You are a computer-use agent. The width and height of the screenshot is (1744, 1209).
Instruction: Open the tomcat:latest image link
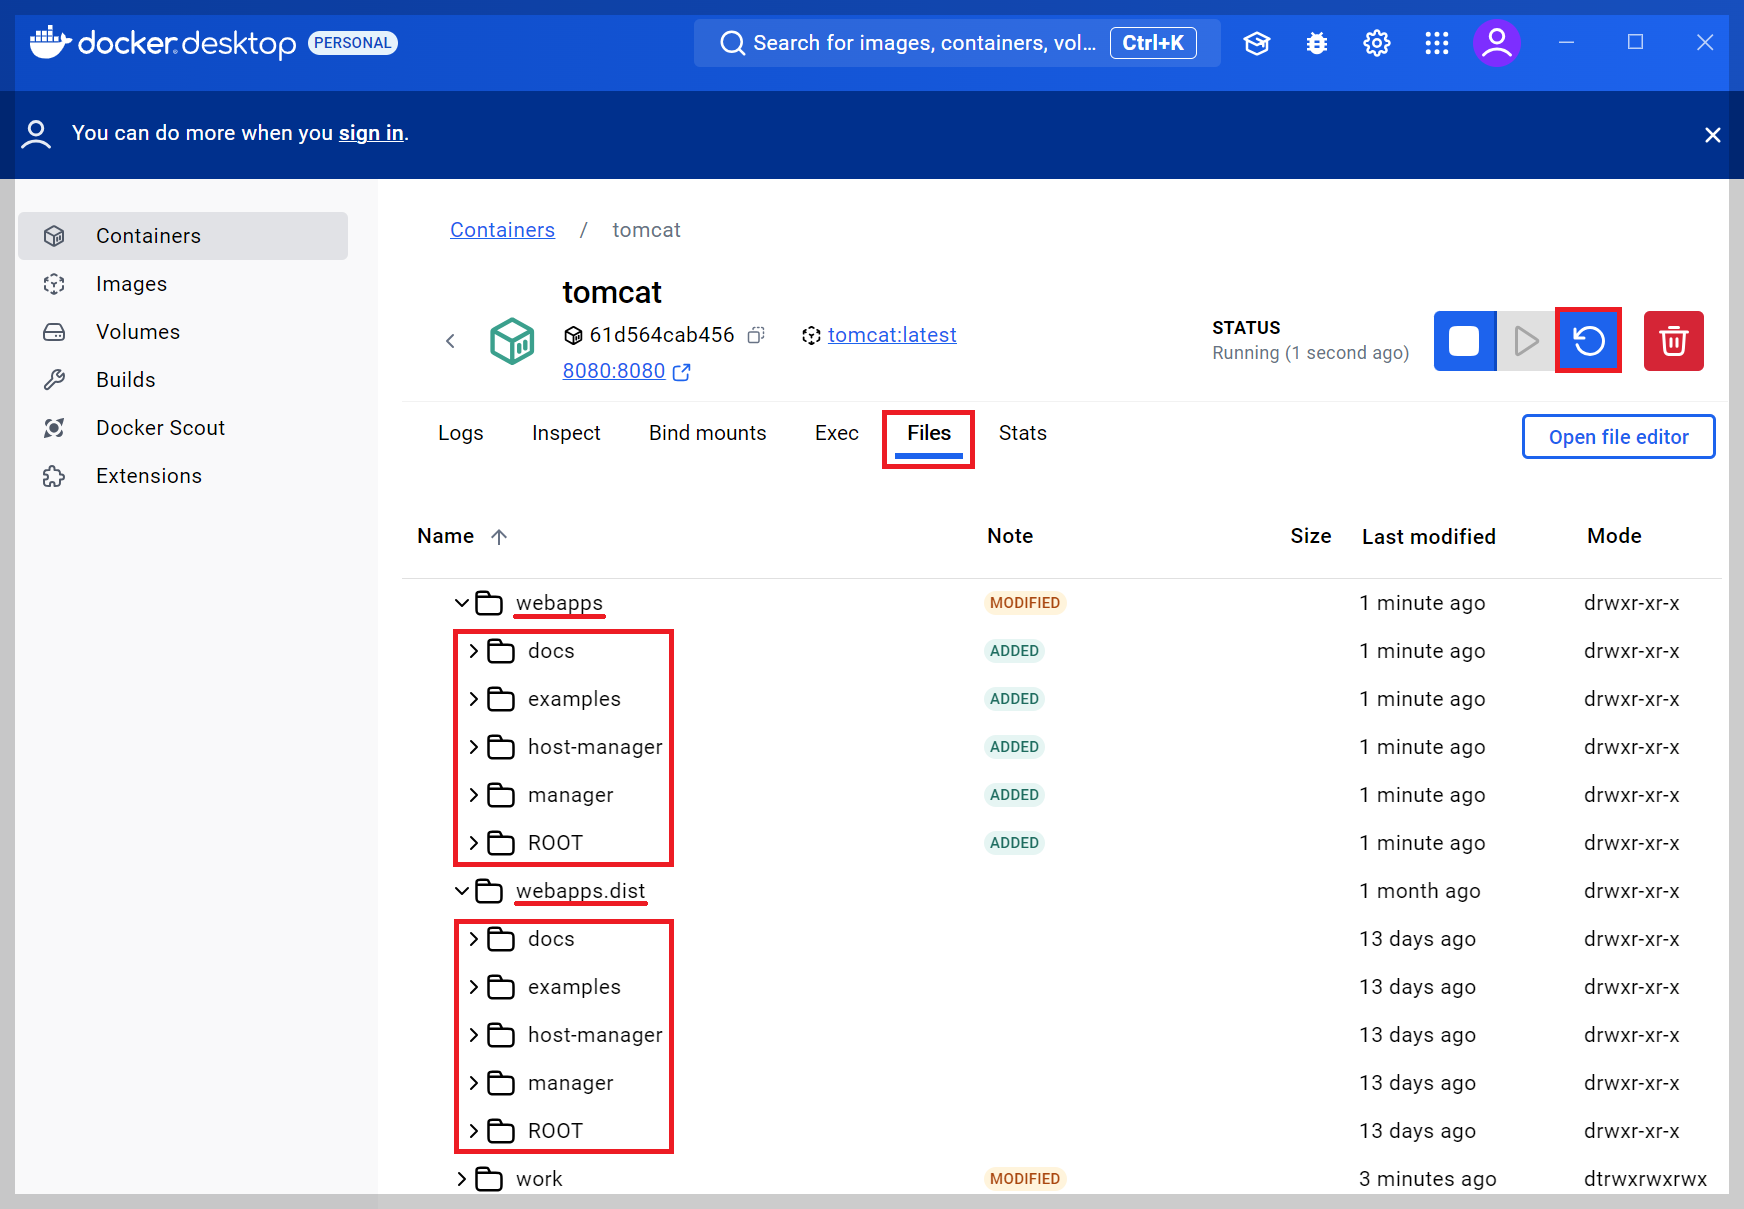point(892,335)
